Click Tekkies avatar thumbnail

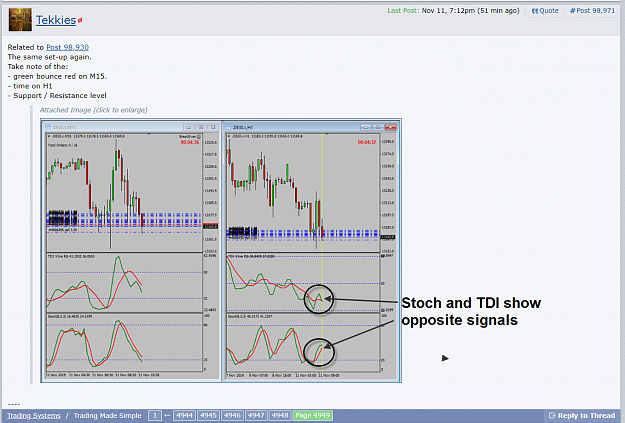click(20, 20)
